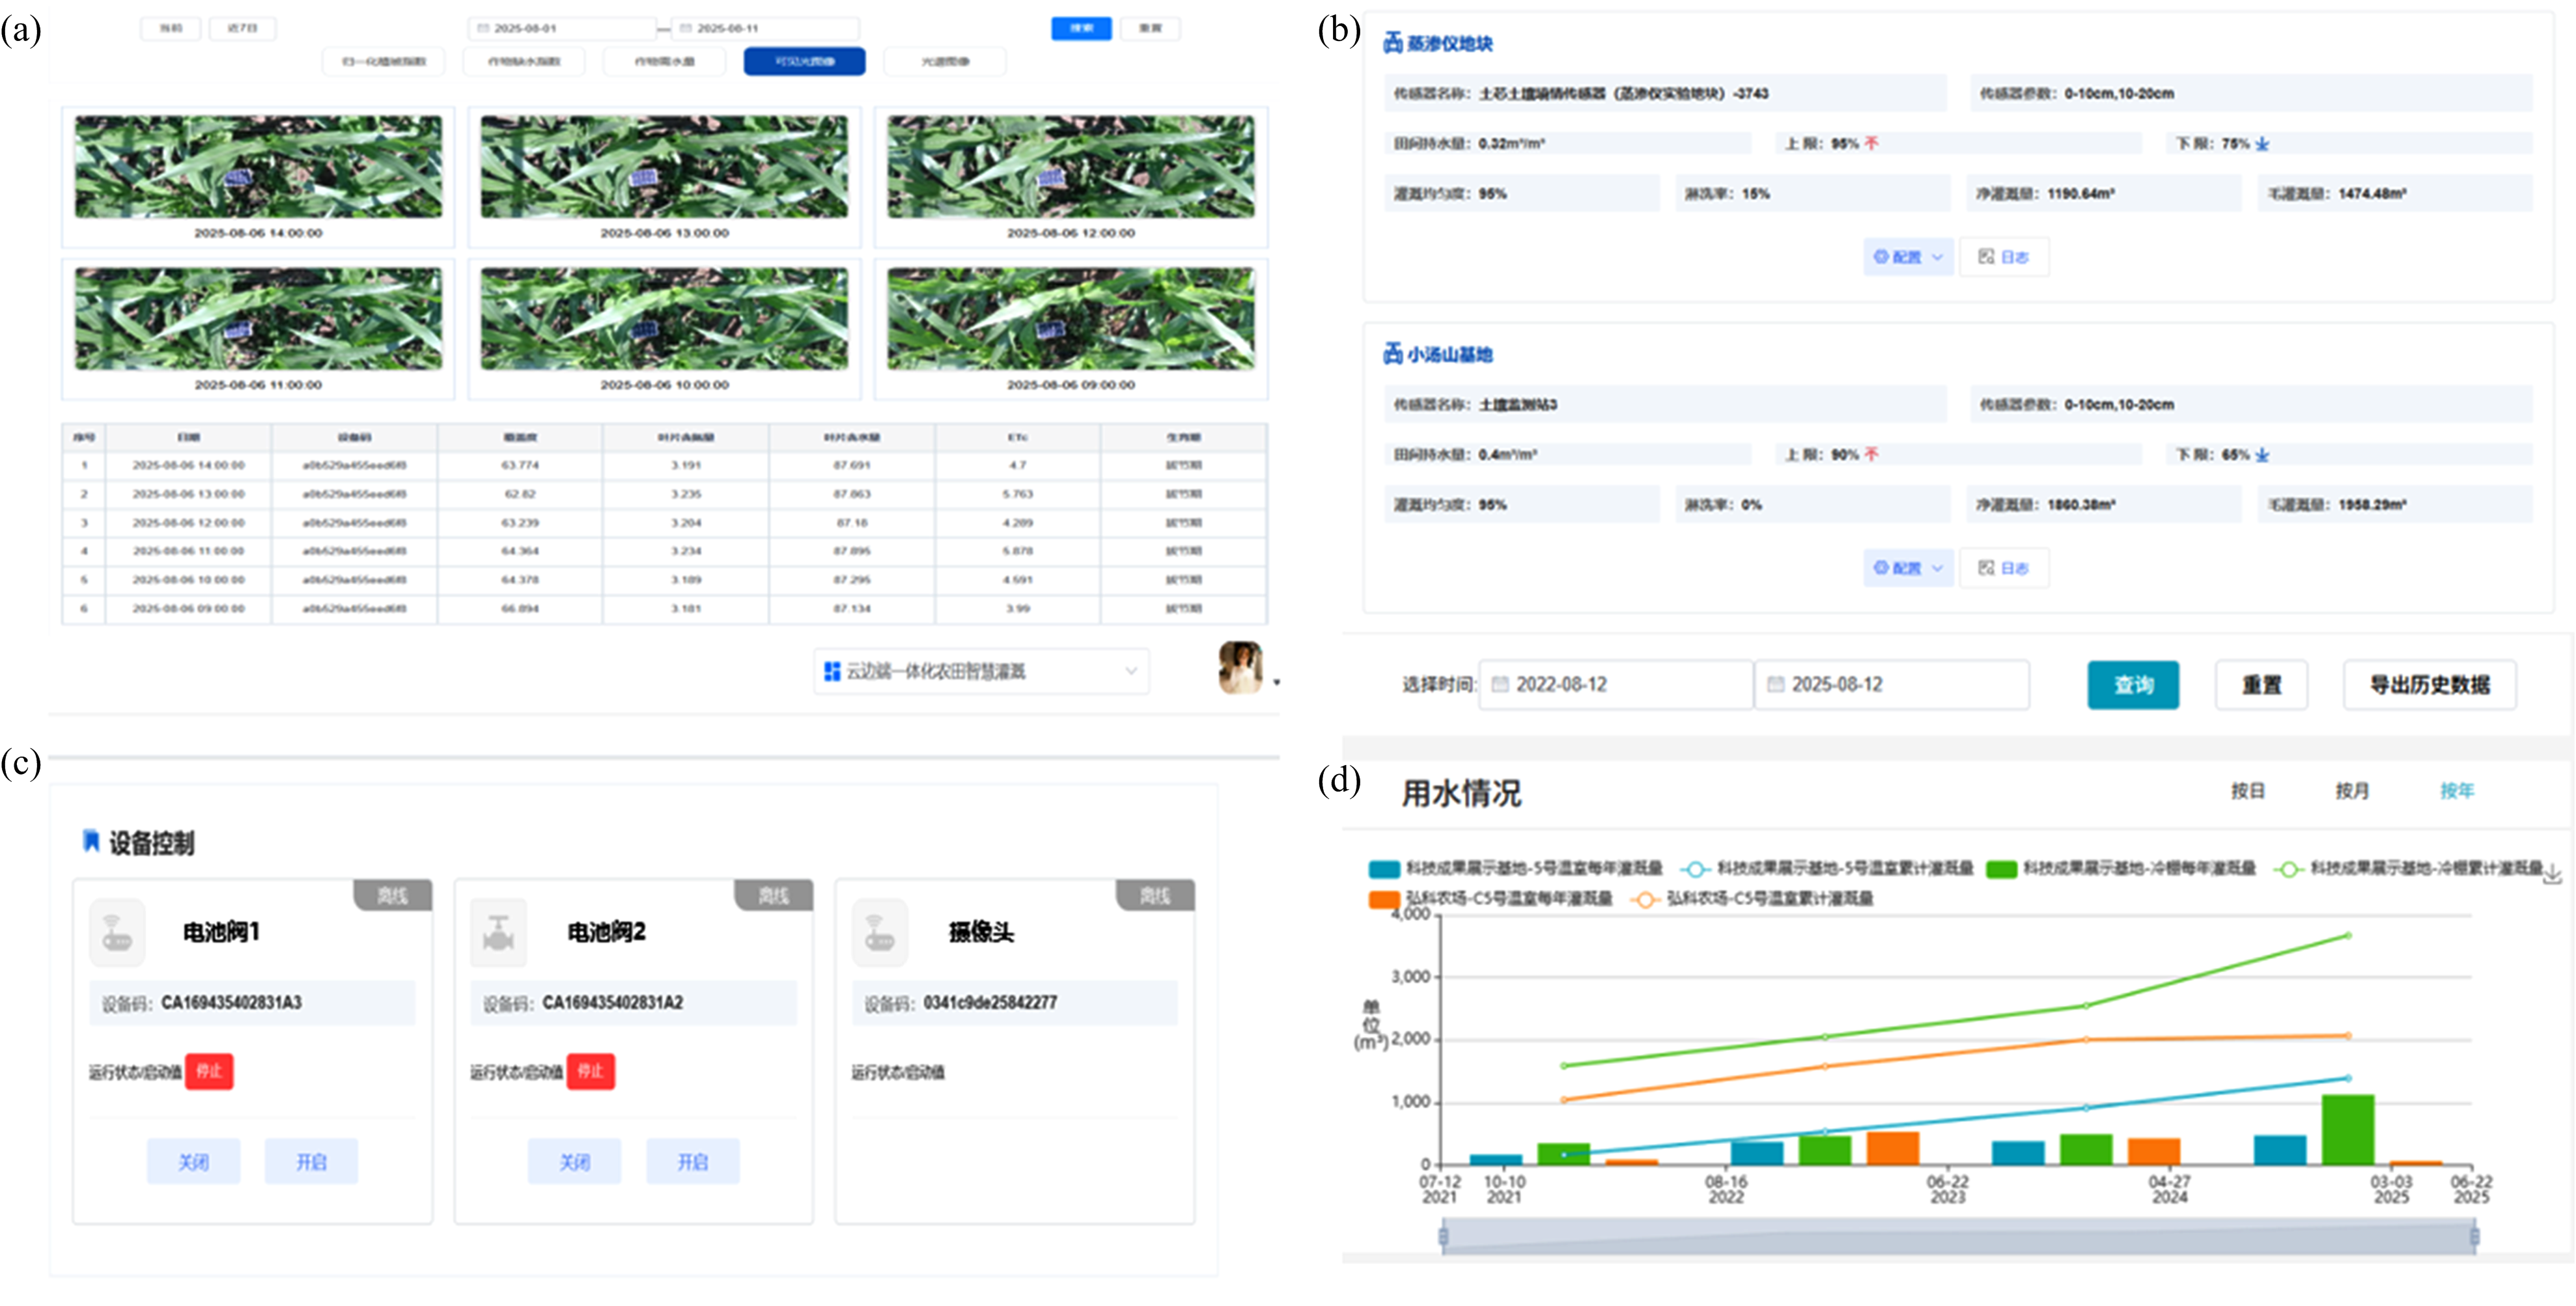
Task: Click the user avatar picture
Action: pyautogui.click(x=1240, y=668)
